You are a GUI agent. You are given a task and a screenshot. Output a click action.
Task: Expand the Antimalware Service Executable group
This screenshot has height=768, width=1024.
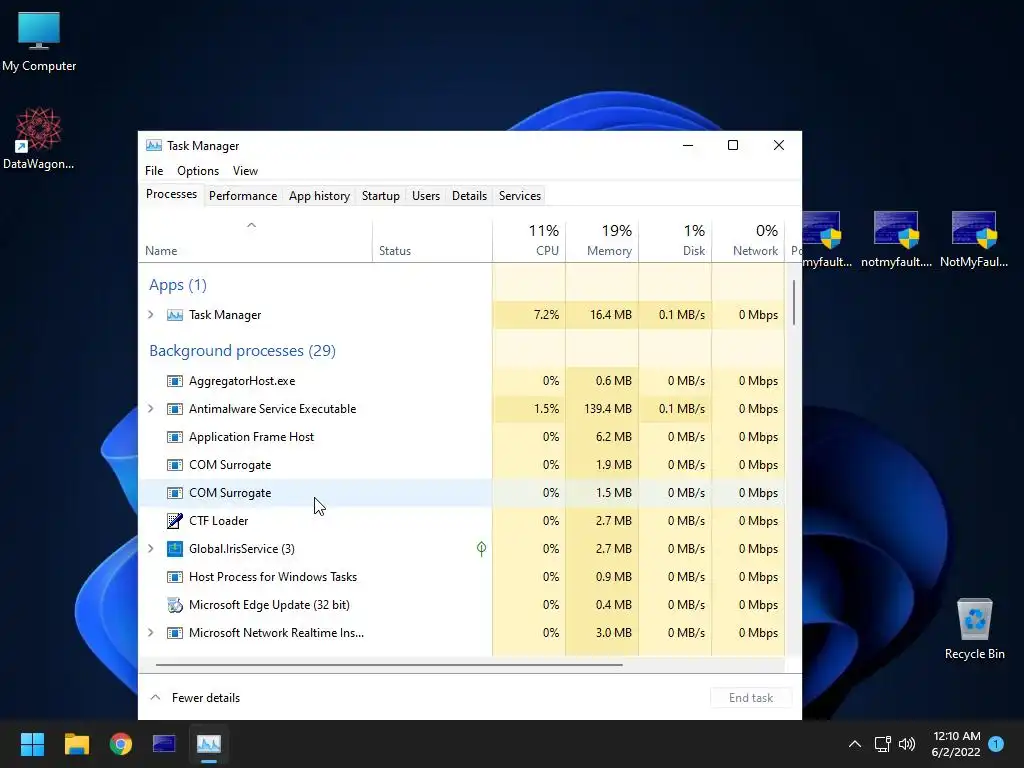(151, 409)
